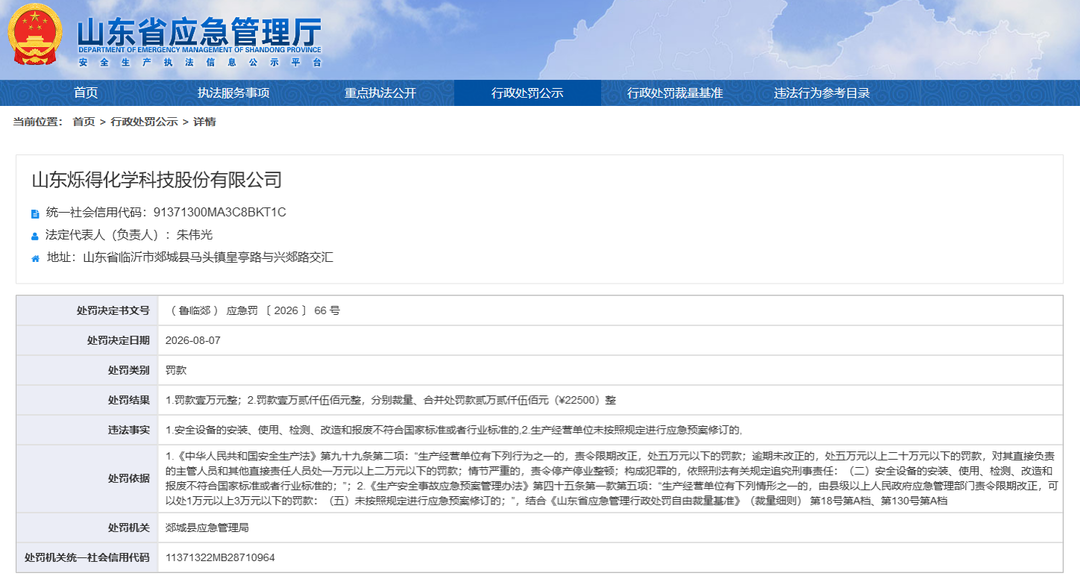Viewport: 1080px width, 585px height.
Task: Click the English department name subtitle
Action: click(199, 50)
